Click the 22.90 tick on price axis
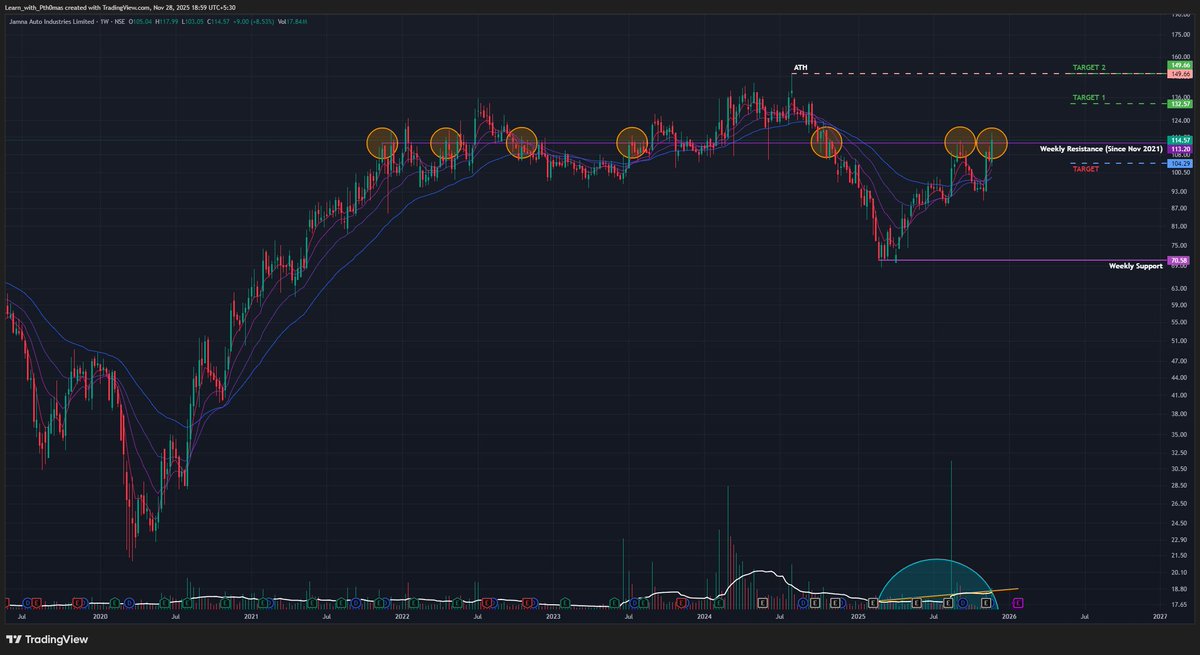 (x=1181, y=540)
